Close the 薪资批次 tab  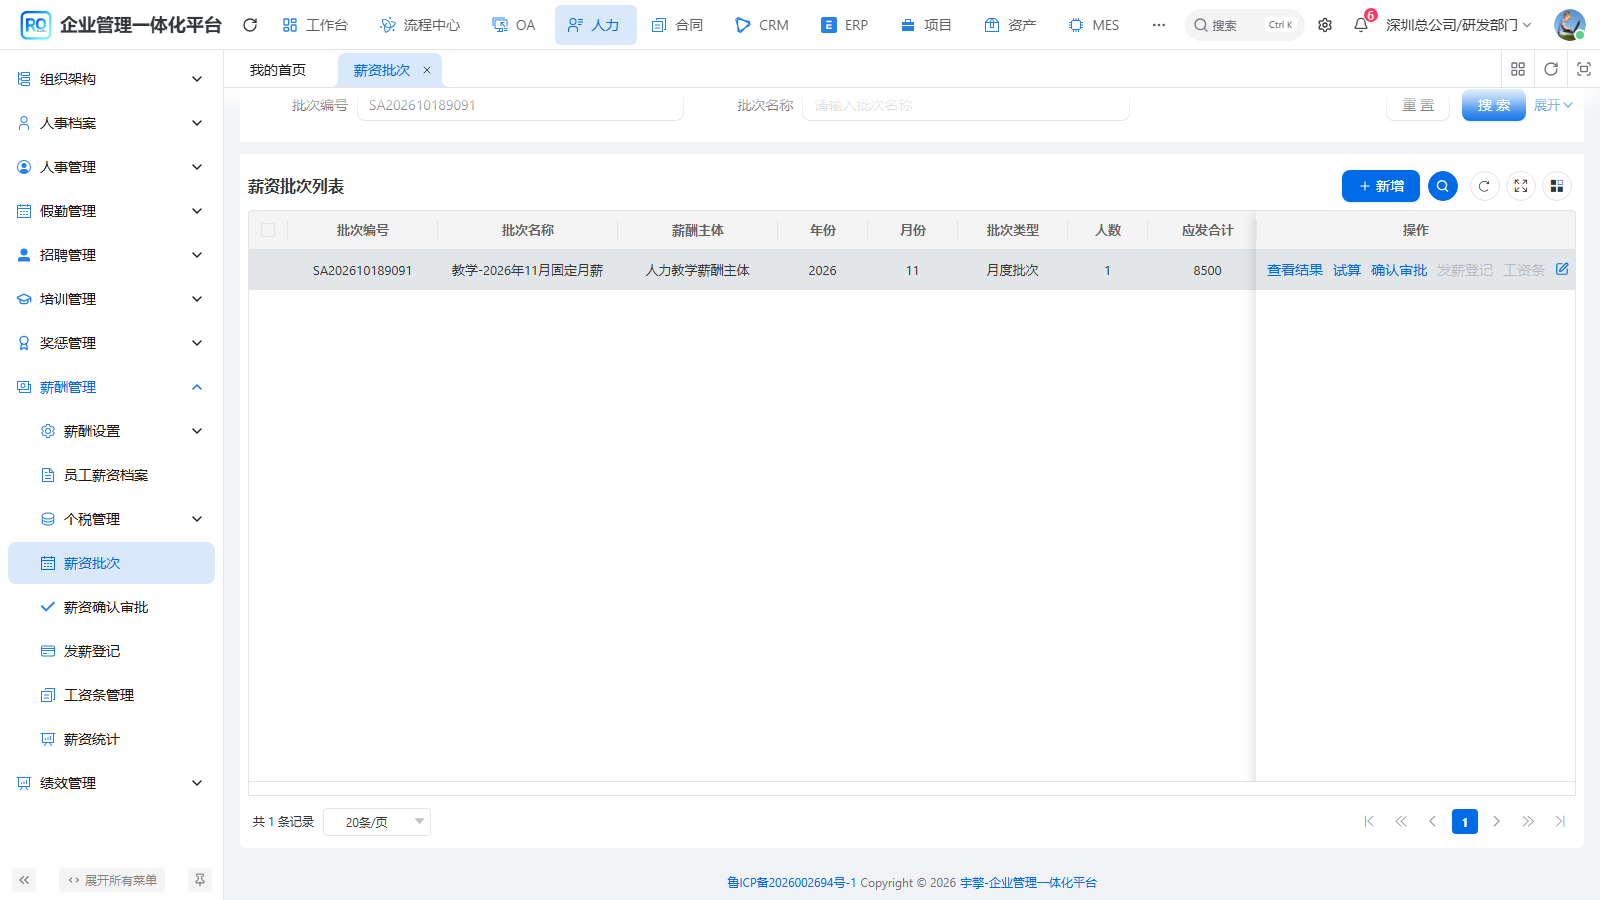[427, 70]
